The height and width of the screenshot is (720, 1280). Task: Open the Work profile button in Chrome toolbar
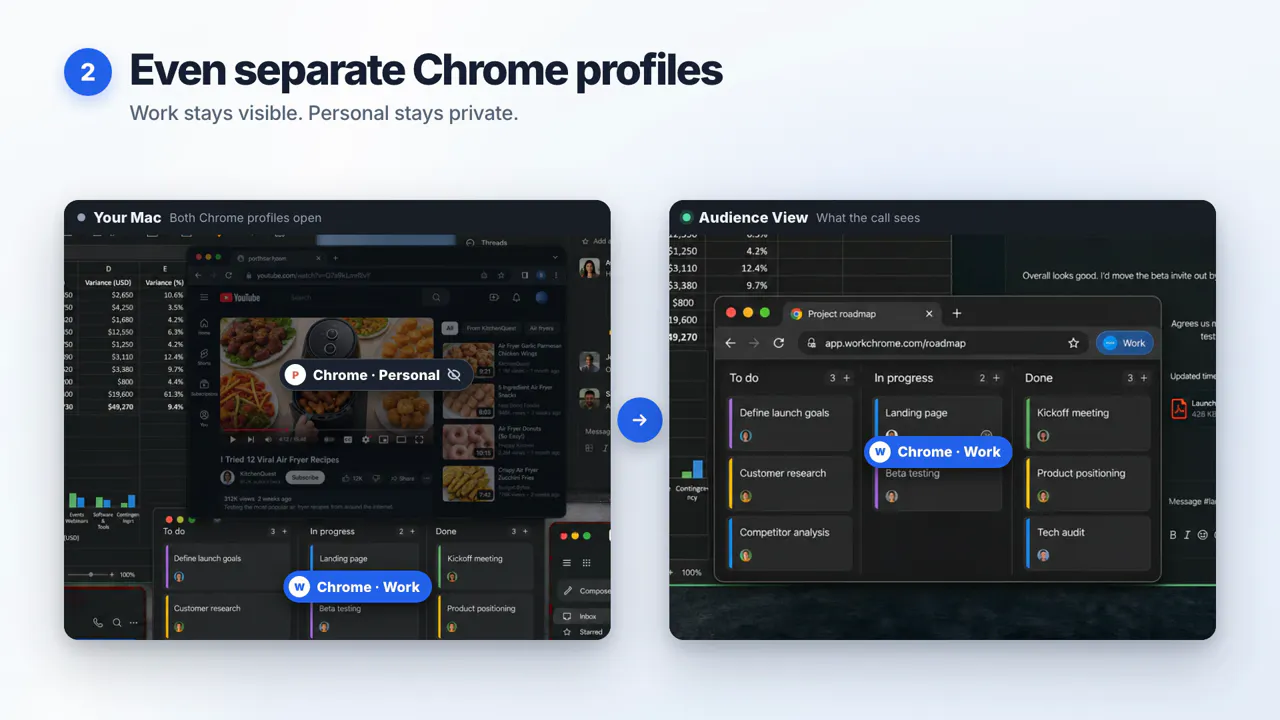[x=1125, y=343]
